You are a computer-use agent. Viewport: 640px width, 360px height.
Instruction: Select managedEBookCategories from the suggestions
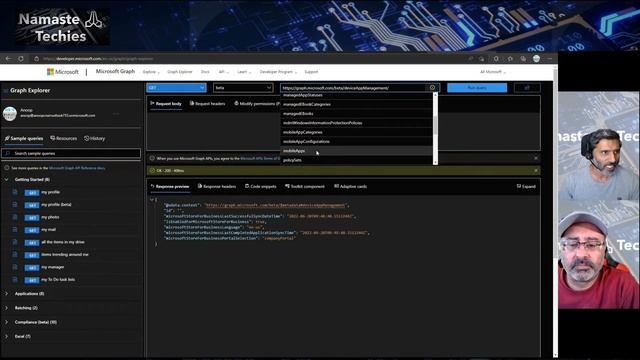point(356,104)
